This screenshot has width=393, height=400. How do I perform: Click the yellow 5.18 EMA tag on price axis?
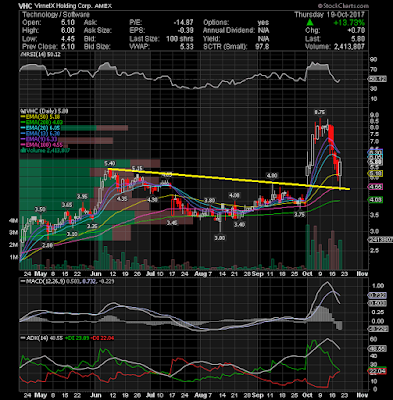coord(375,173)
